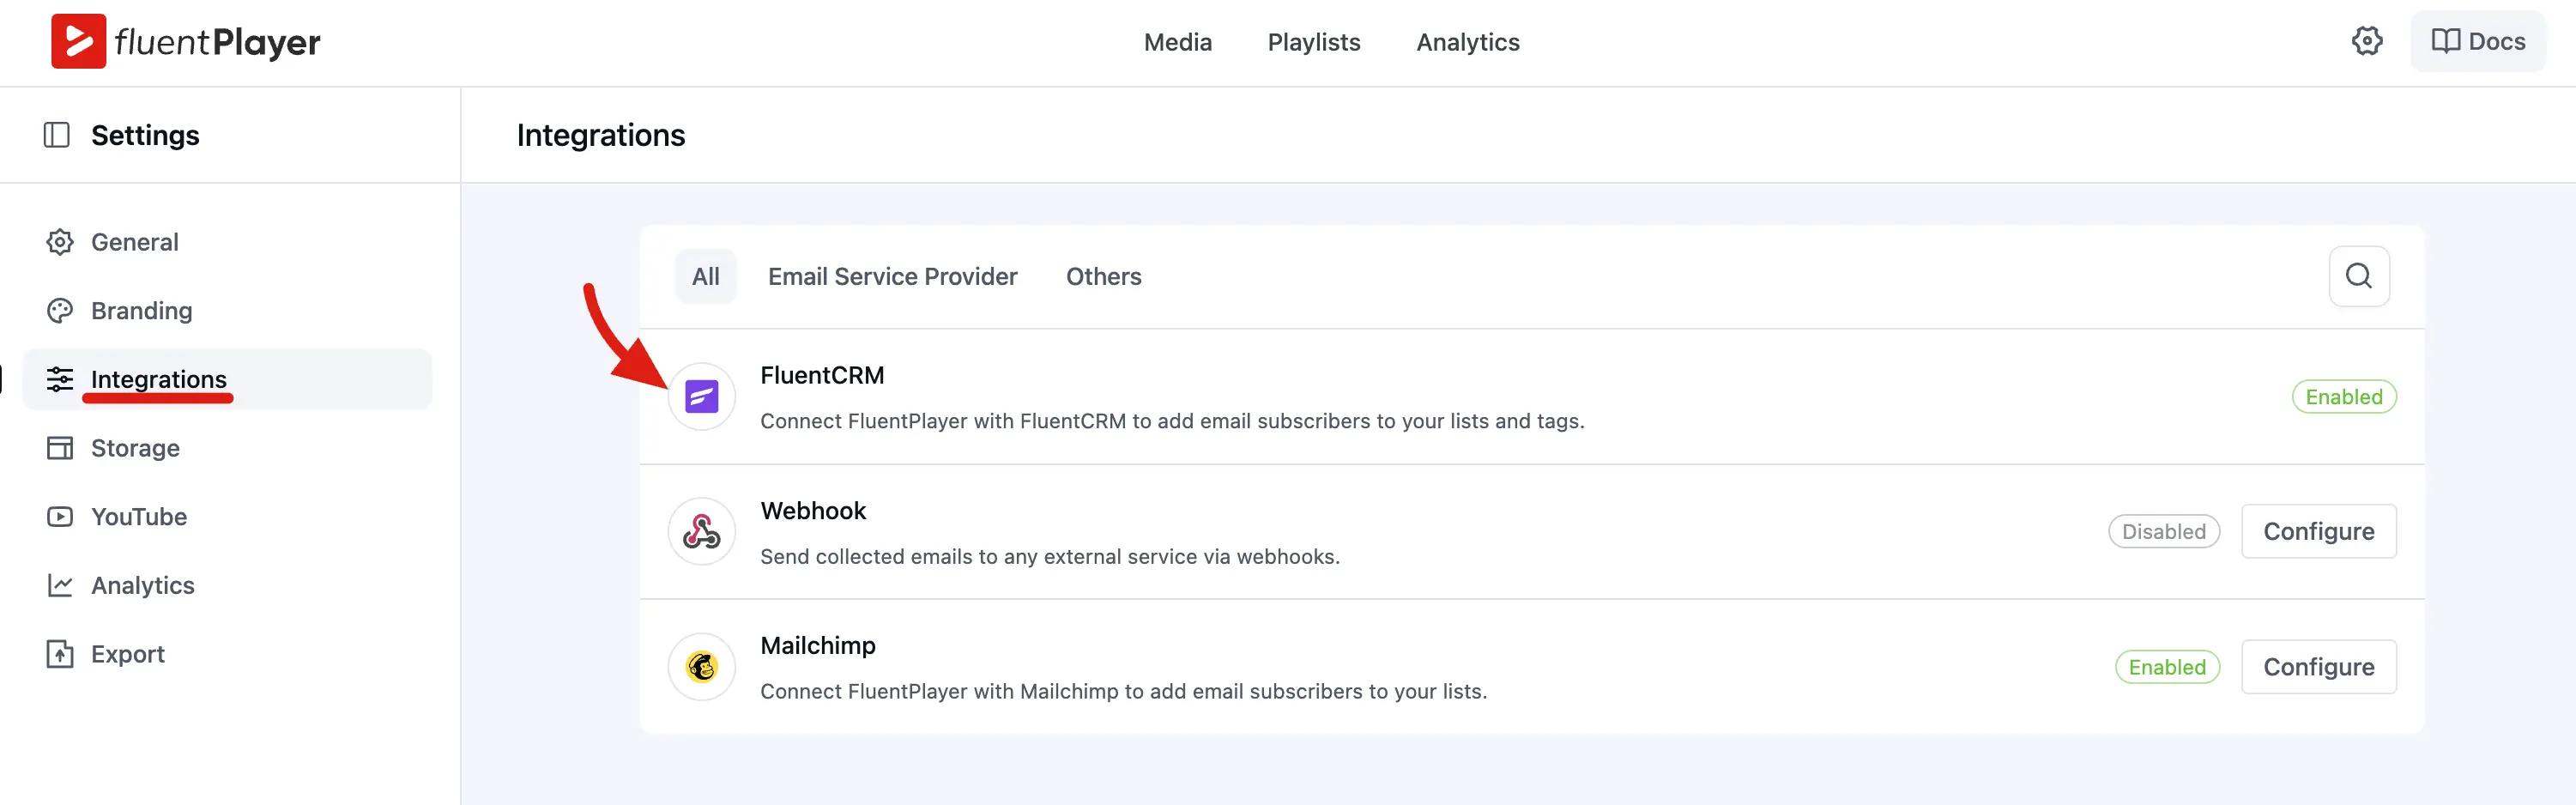Click the fluentPlayer logo icon

click(78, 41)
